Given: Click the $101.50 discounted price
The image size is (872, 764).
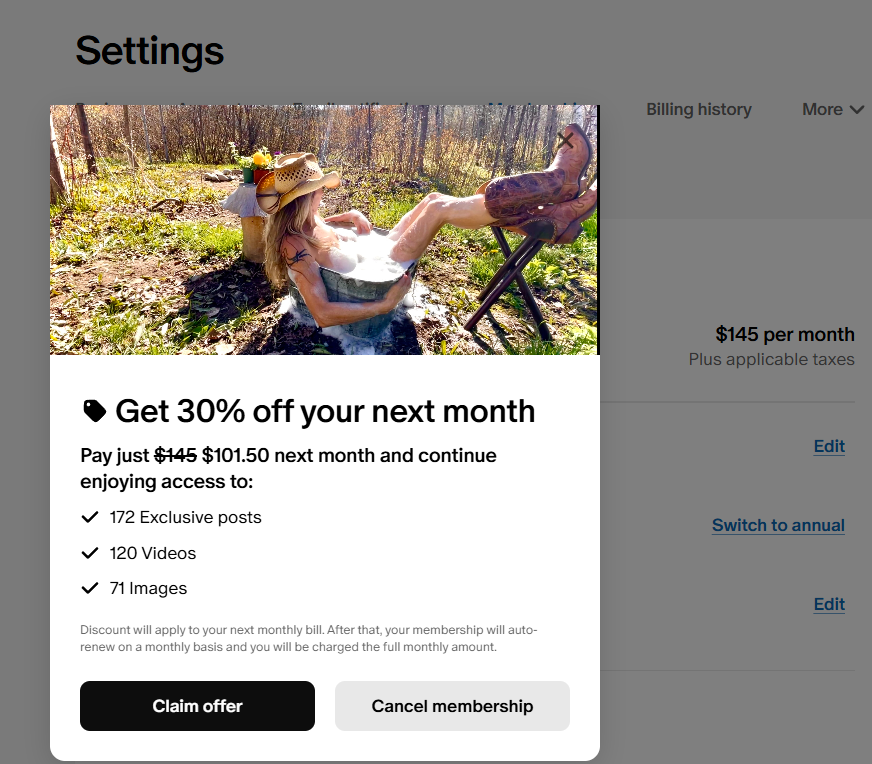Looking at the screenshot, I should click(x=235, y=456).
